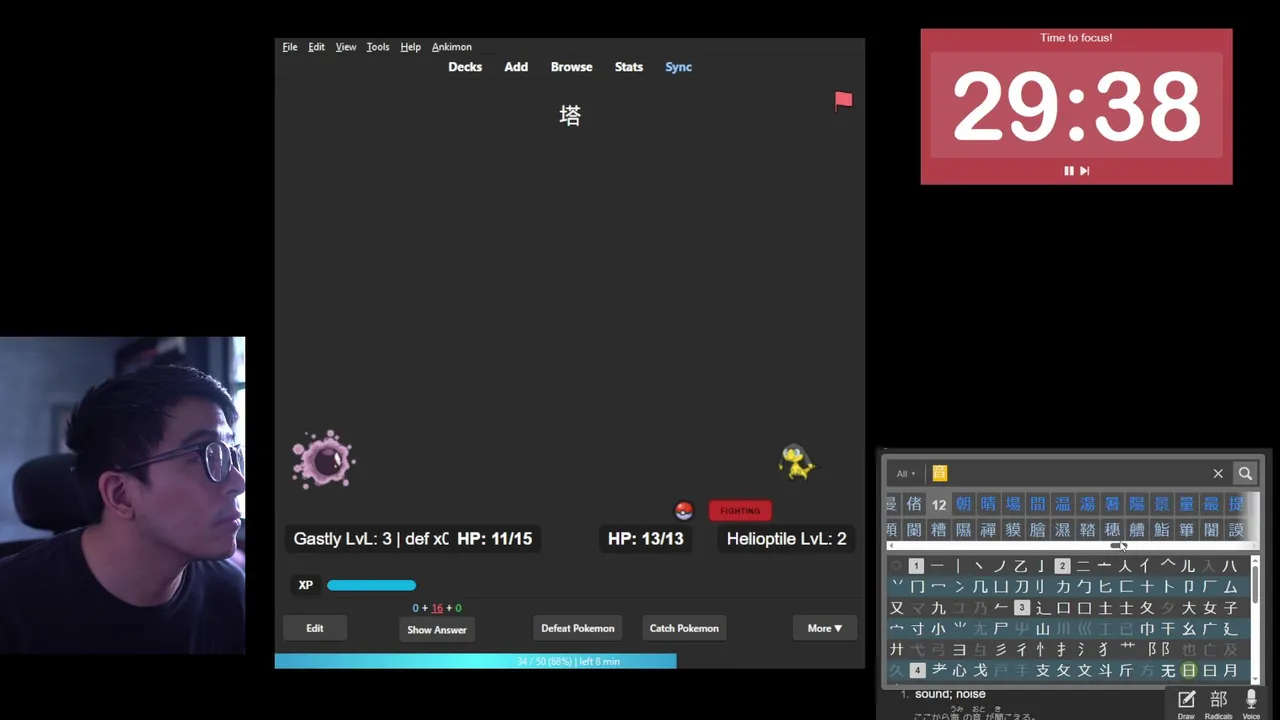Click the 塔 kanji on the card
This screenshot has height=720, width=1280.
[570, 116]
